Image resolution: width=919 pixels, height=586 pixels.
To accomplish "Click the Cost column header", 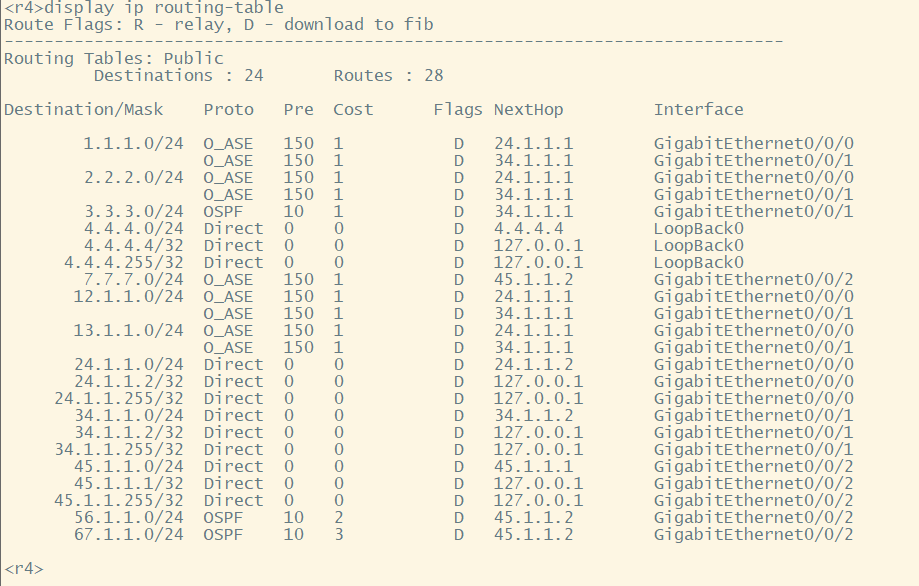I will [353, 110].
